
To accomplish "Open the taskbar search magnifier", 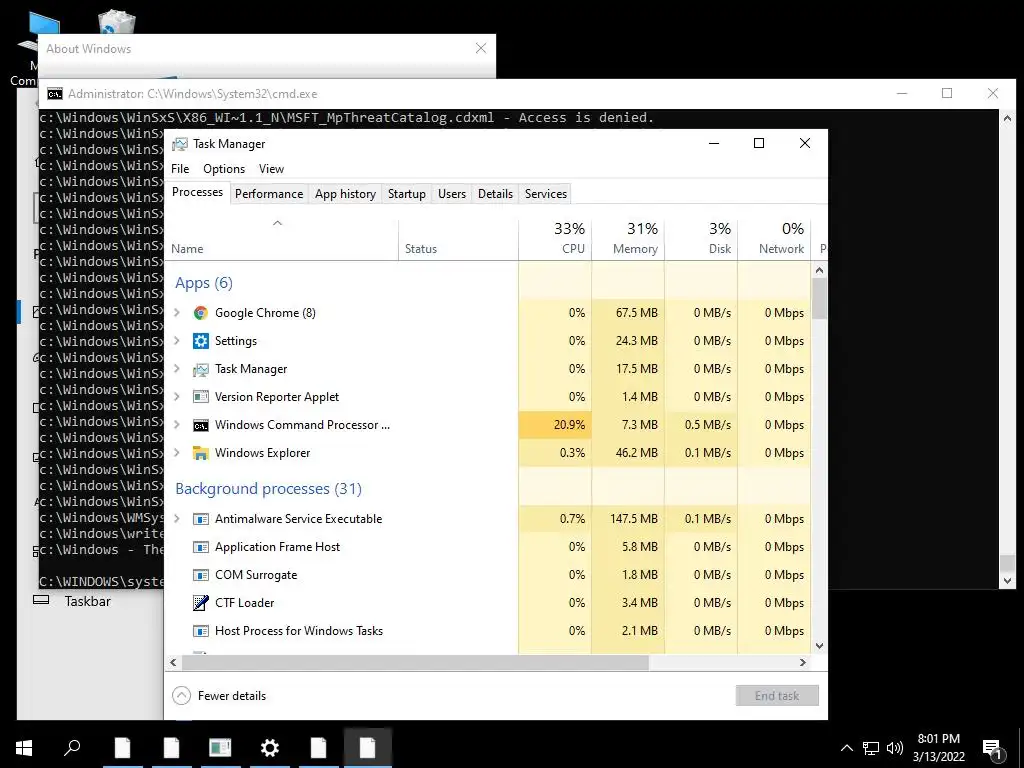I will point(72,747).
